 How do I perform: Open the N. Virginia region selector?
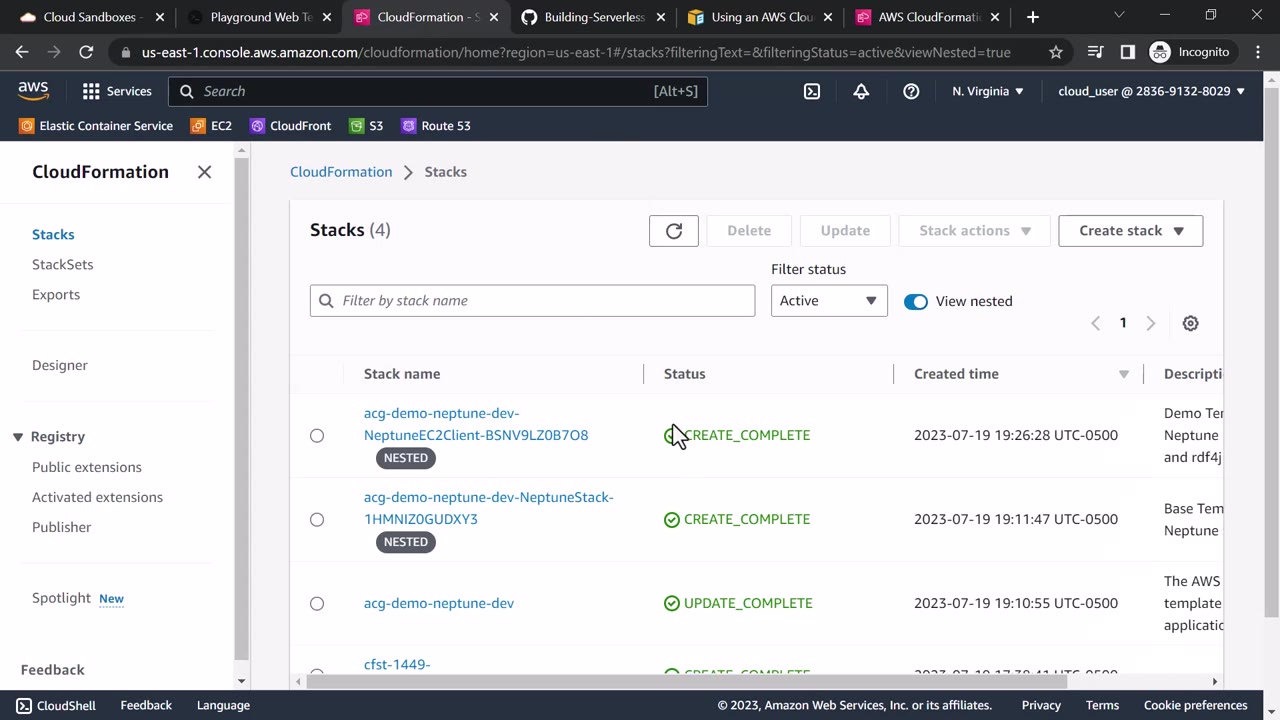988,91
